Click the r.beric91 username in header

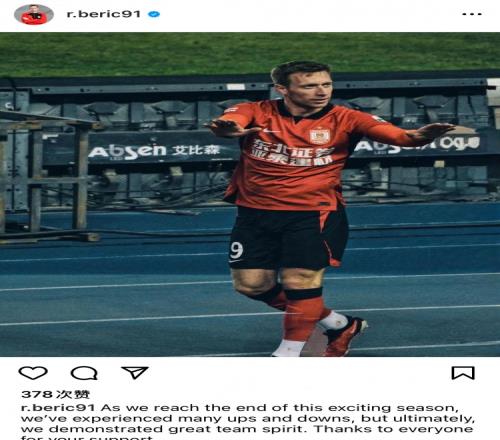coord(104,14)
